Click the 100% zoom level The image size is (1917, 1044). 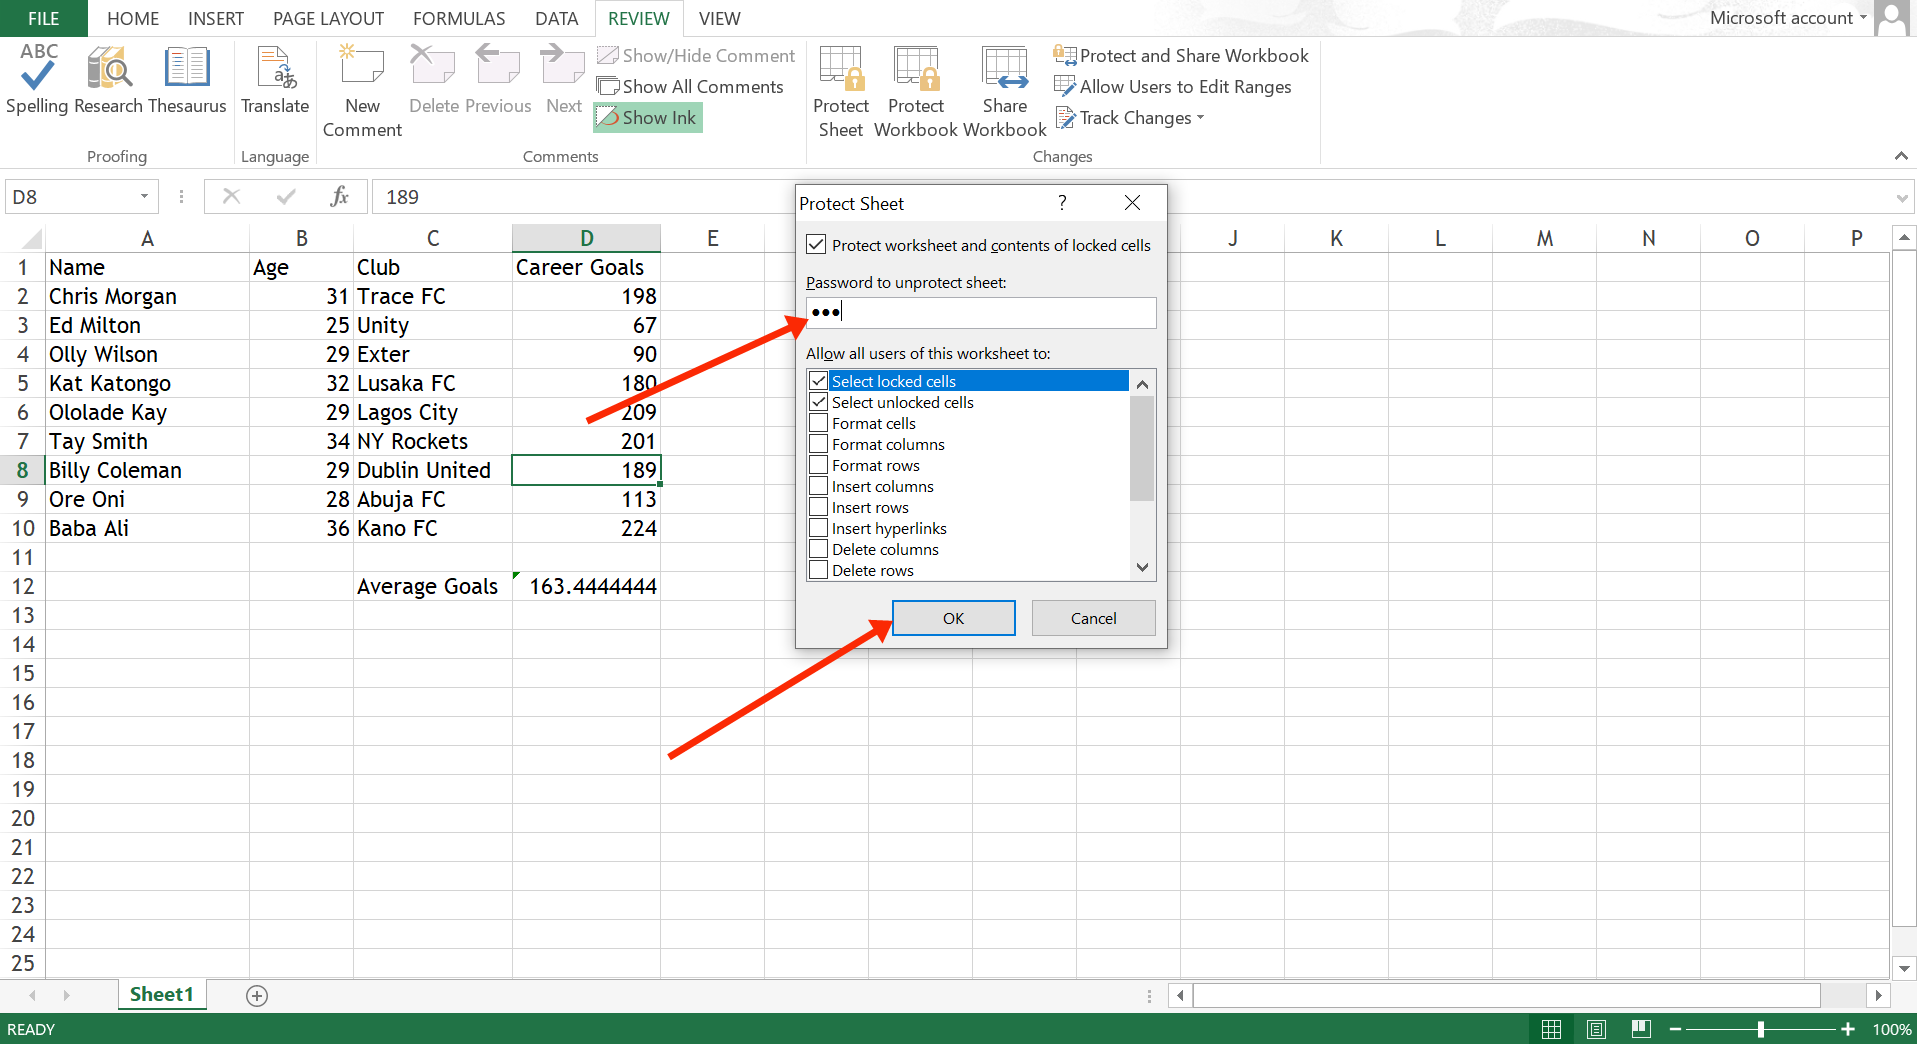(x=1892, y=1029)
